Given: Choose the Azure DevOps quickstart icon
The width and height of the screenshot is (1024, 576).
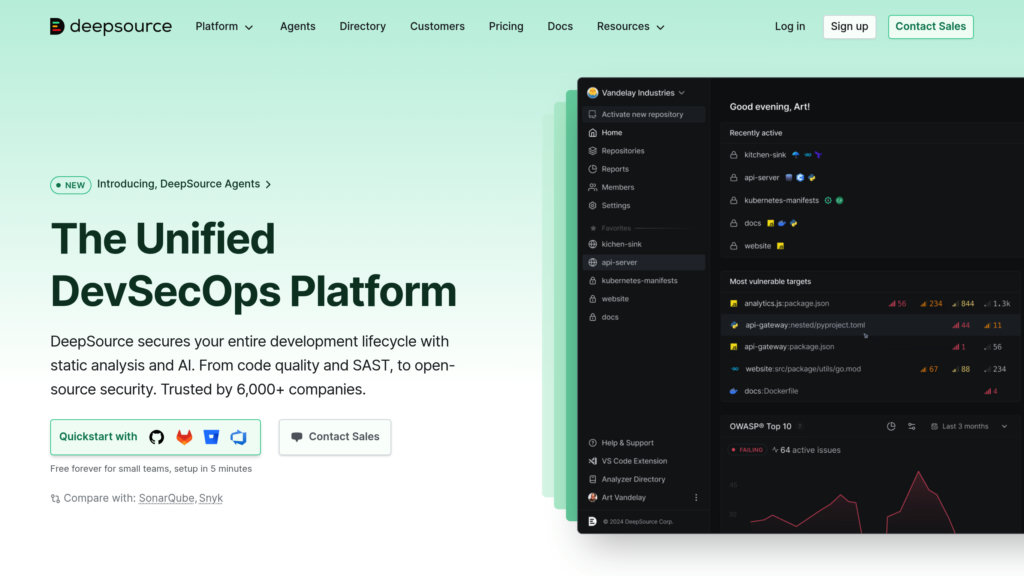Looking at the screenshot, I should [238, 437].
